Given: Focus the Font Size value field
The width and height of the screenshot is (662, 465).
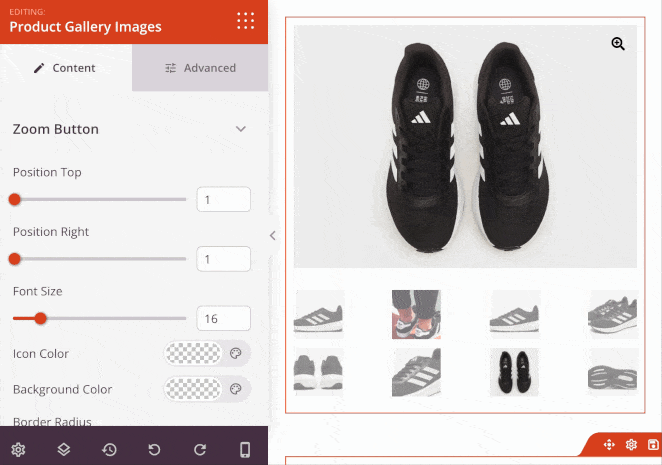Looking at the screenshot, I should tap(223, 318).
